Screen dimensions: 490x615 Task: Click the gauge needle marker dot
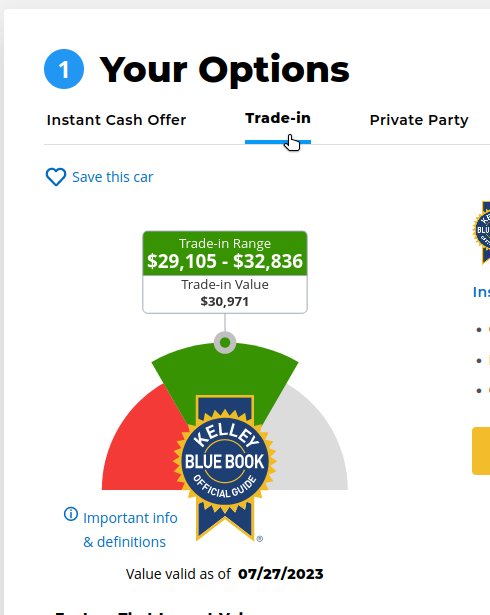pyautogui.click(x=225, y=342)
